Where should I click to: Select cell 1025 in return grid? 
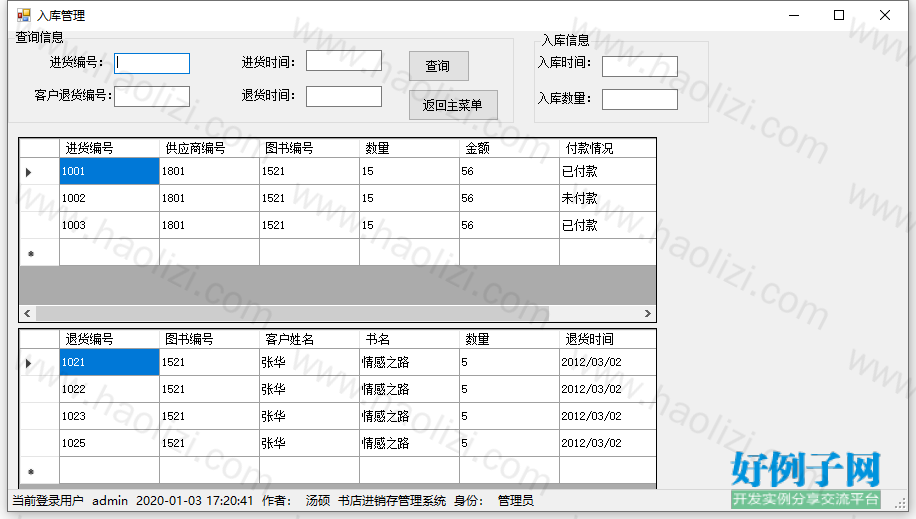click(109, 443)
